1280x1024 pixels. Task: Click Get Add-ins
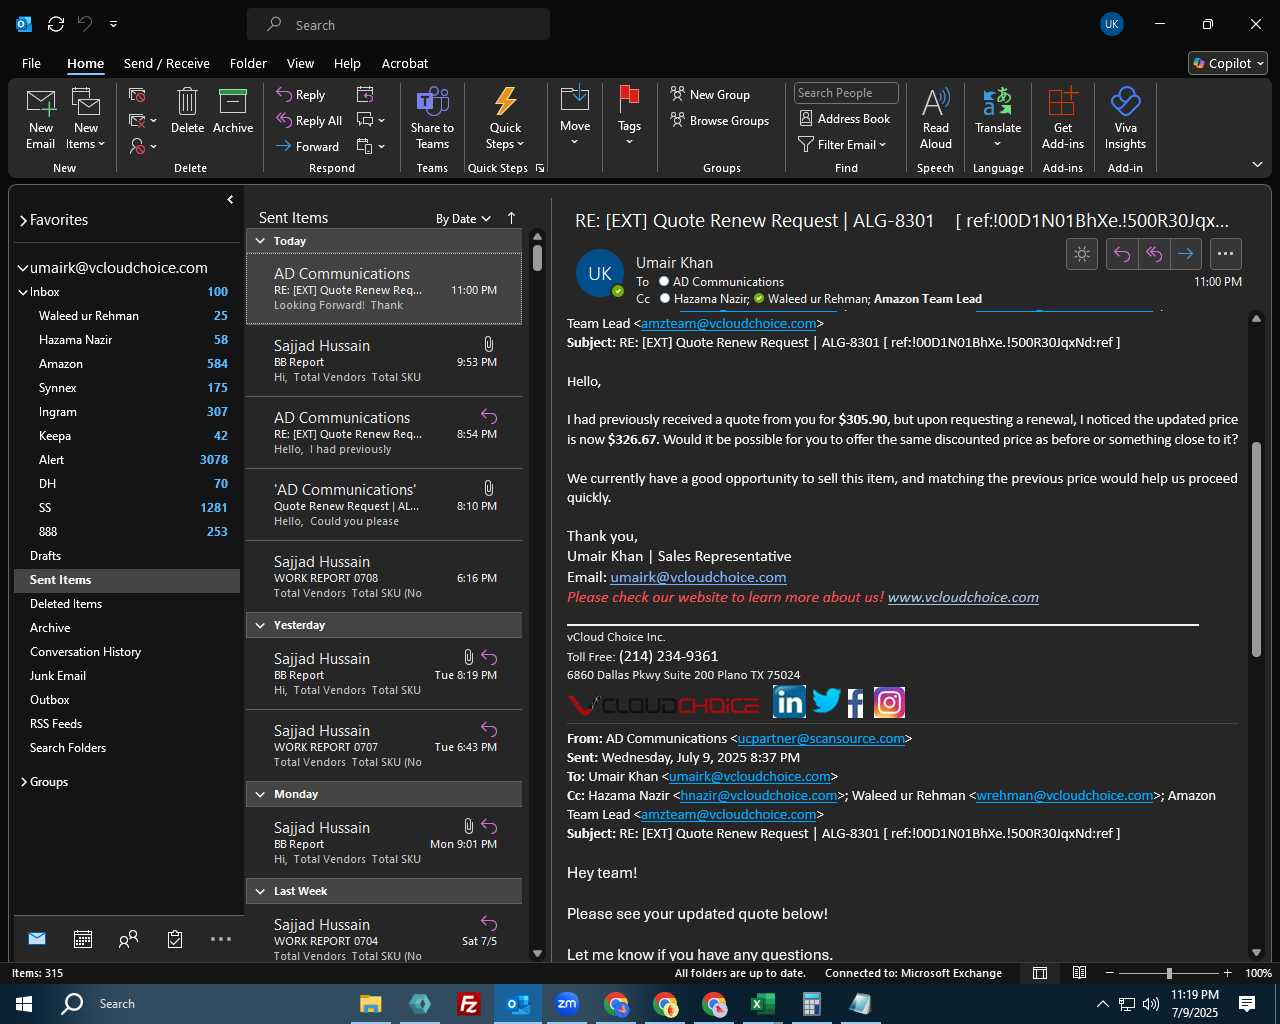[x=1063, y=118]
